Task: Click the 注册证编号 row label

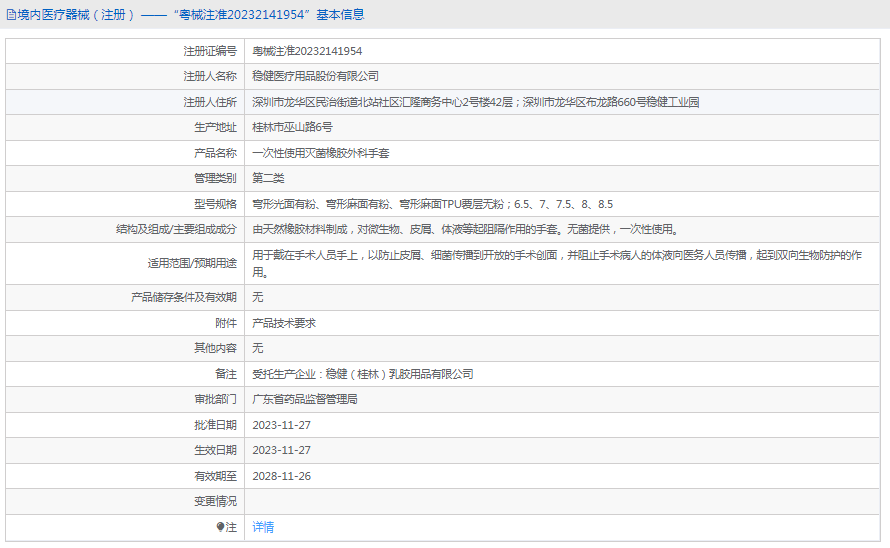Action: [209, 51]
